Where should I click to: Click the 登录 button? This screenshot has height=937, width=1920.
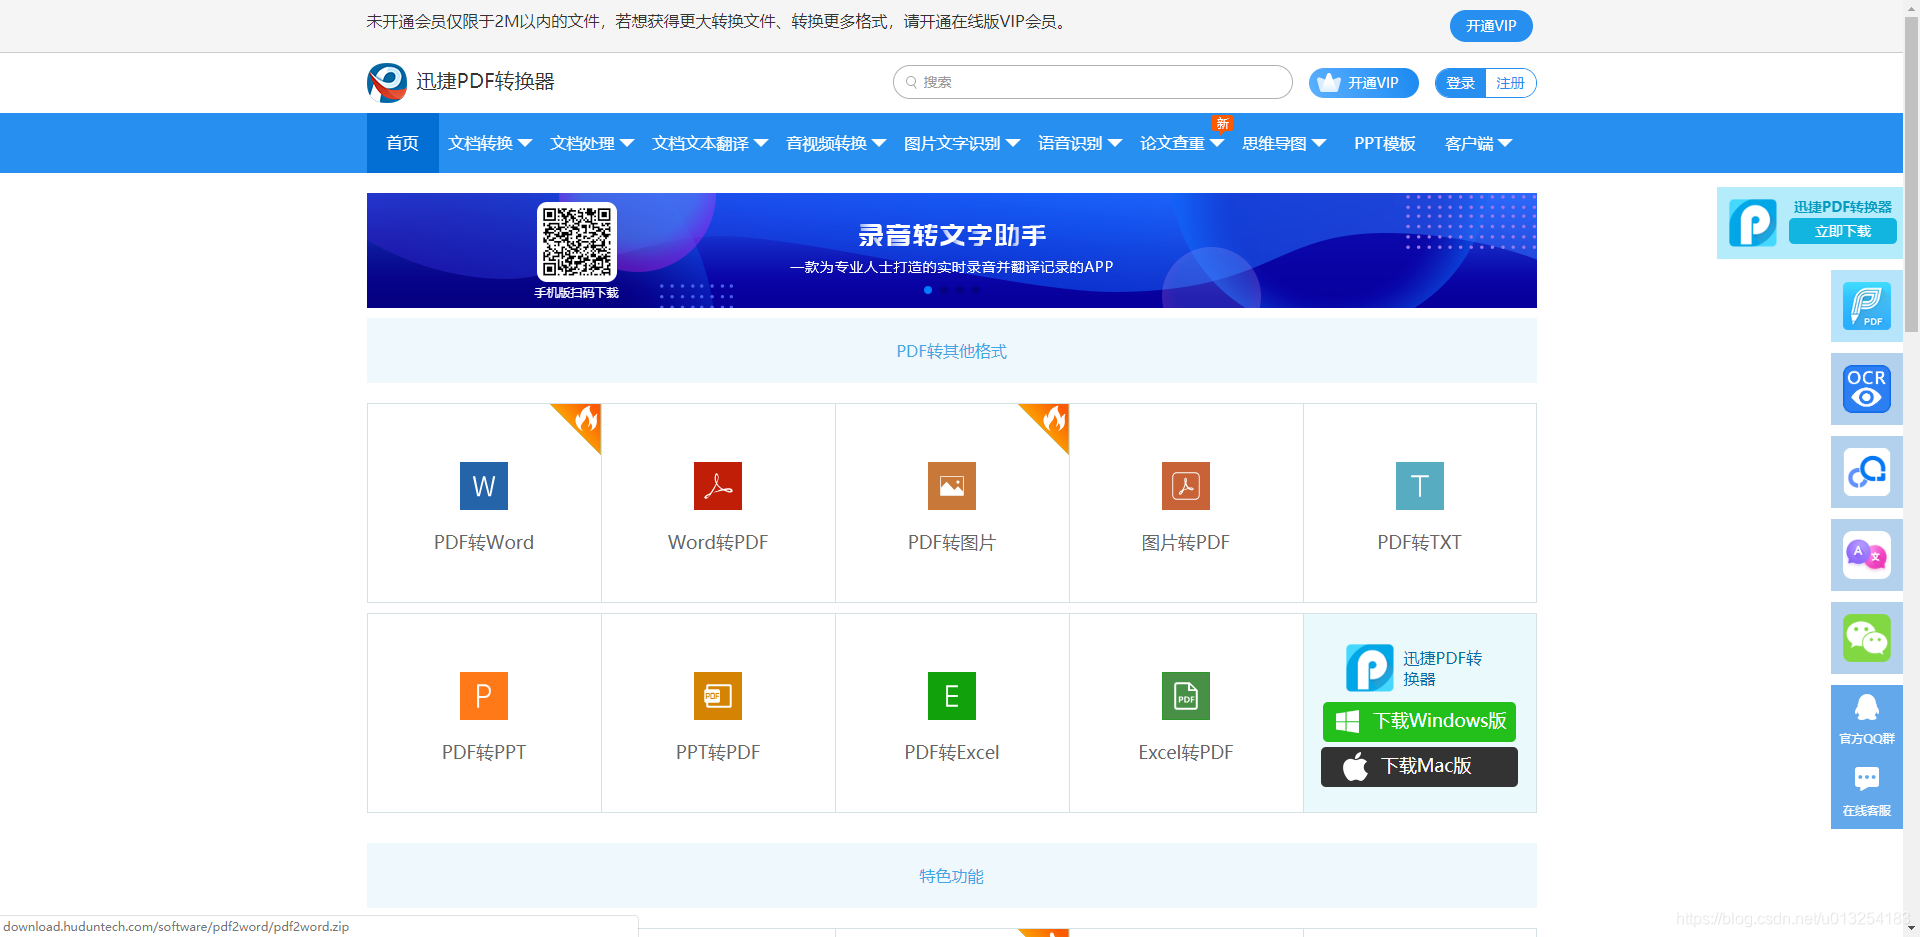1461,83
